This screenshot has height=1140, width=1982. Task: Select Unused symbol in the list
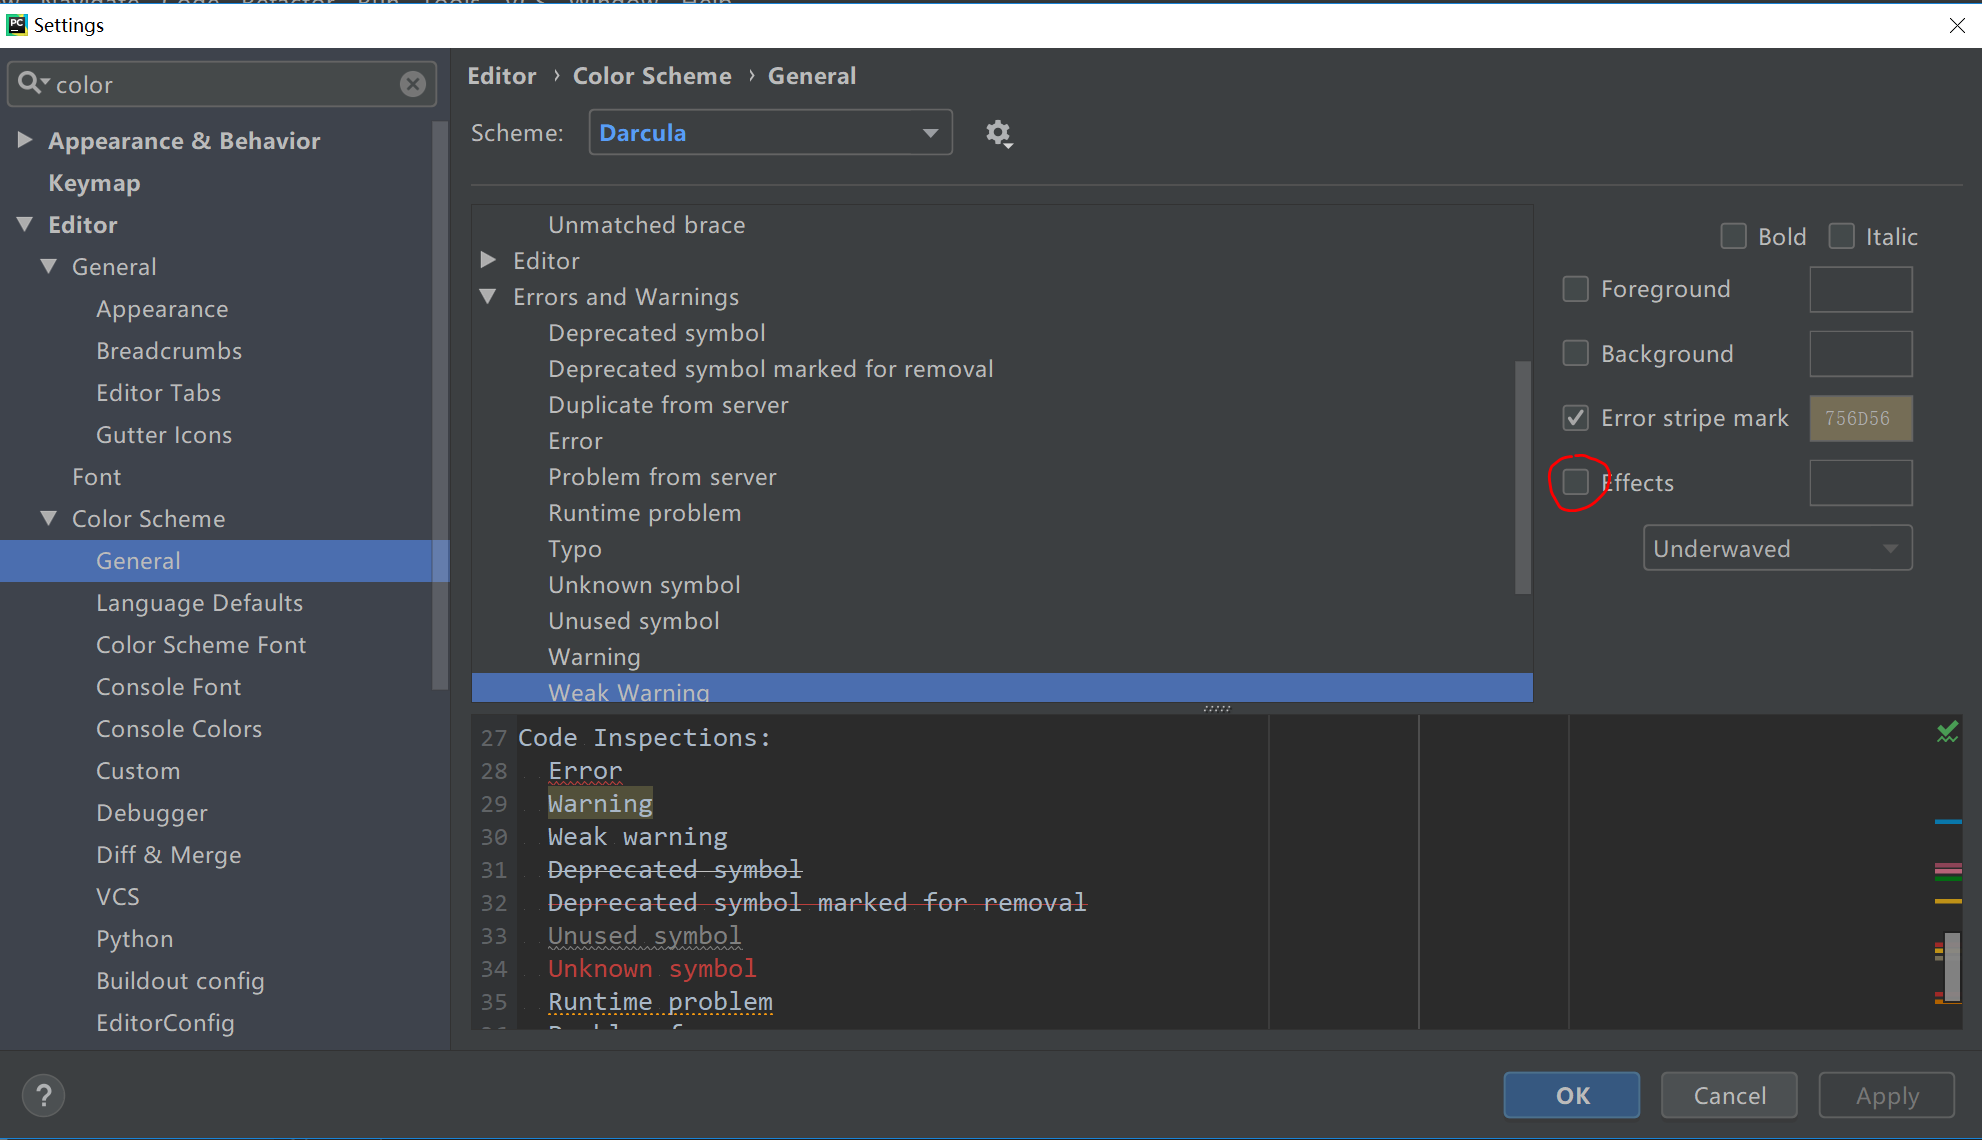[x=633, y=621]
